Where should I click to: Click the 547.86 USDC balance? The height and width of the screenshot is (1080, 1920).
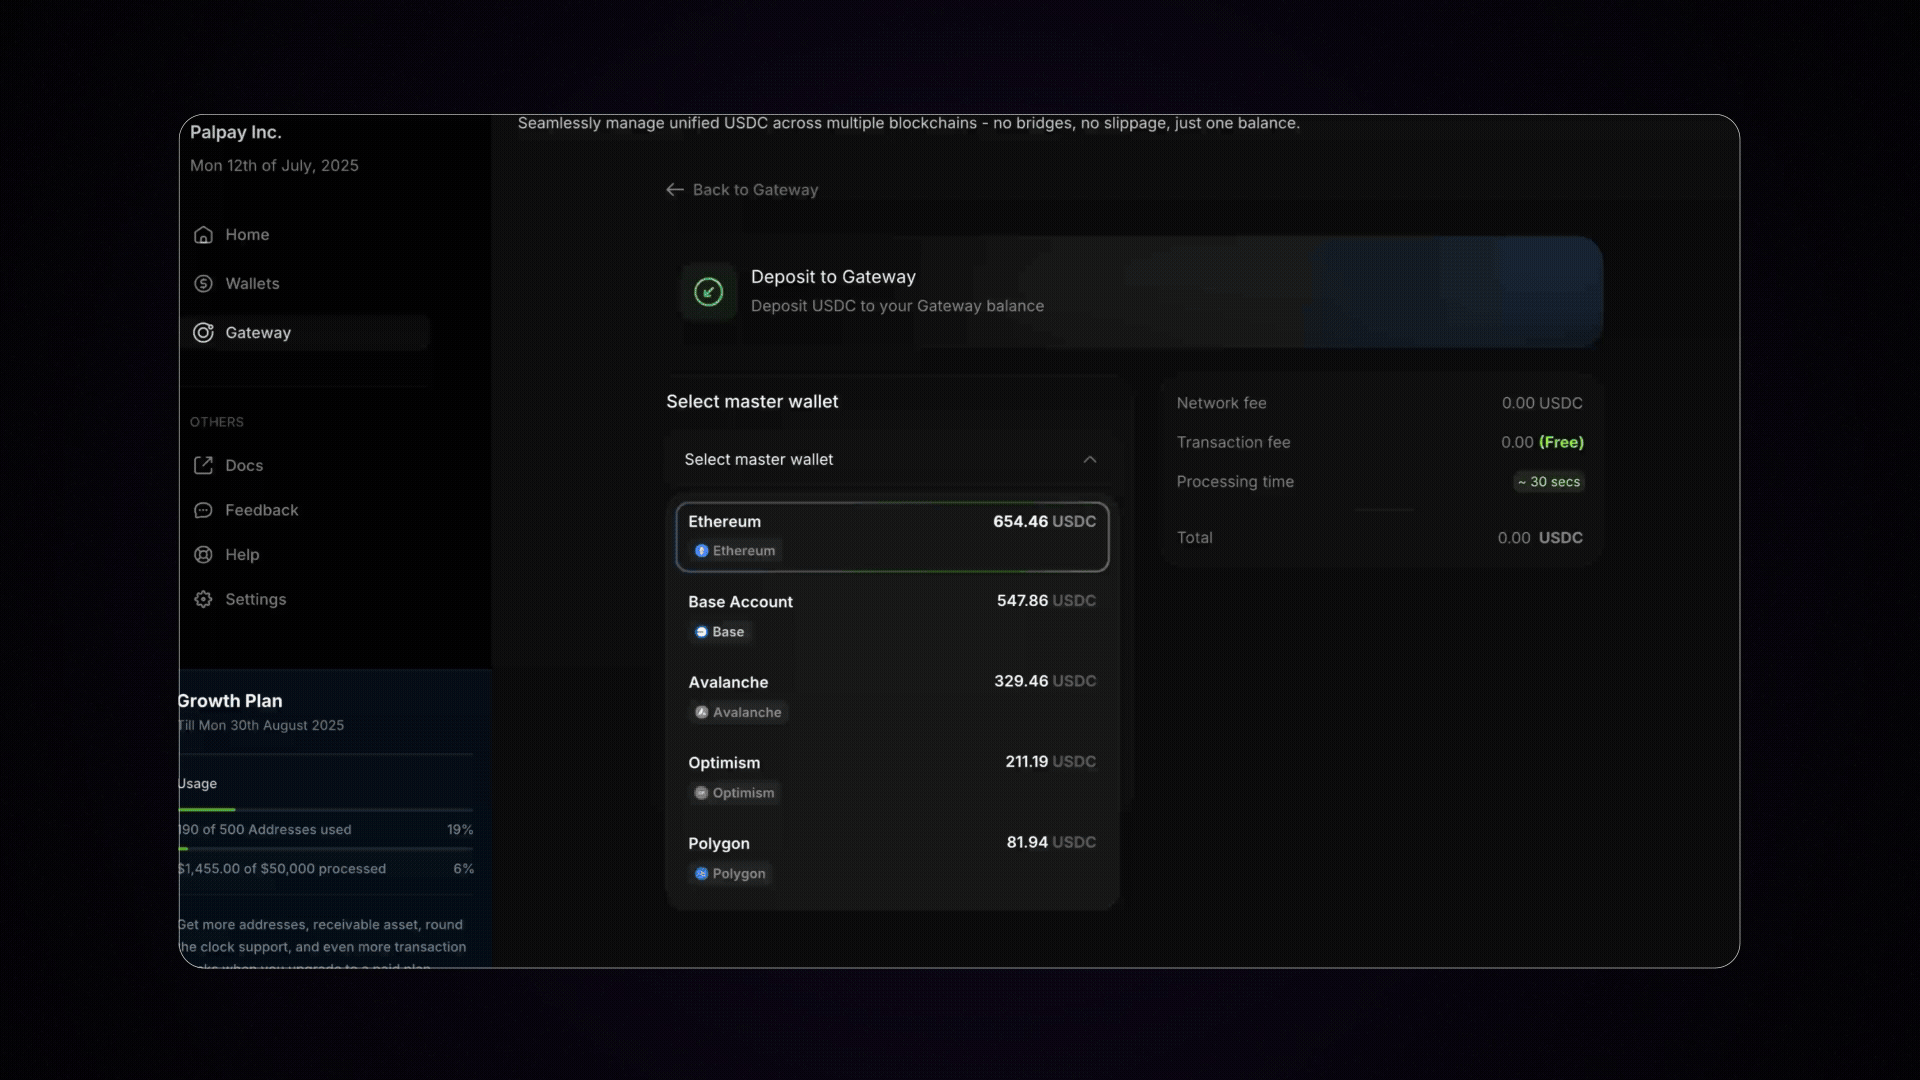tap(1046, 601)
